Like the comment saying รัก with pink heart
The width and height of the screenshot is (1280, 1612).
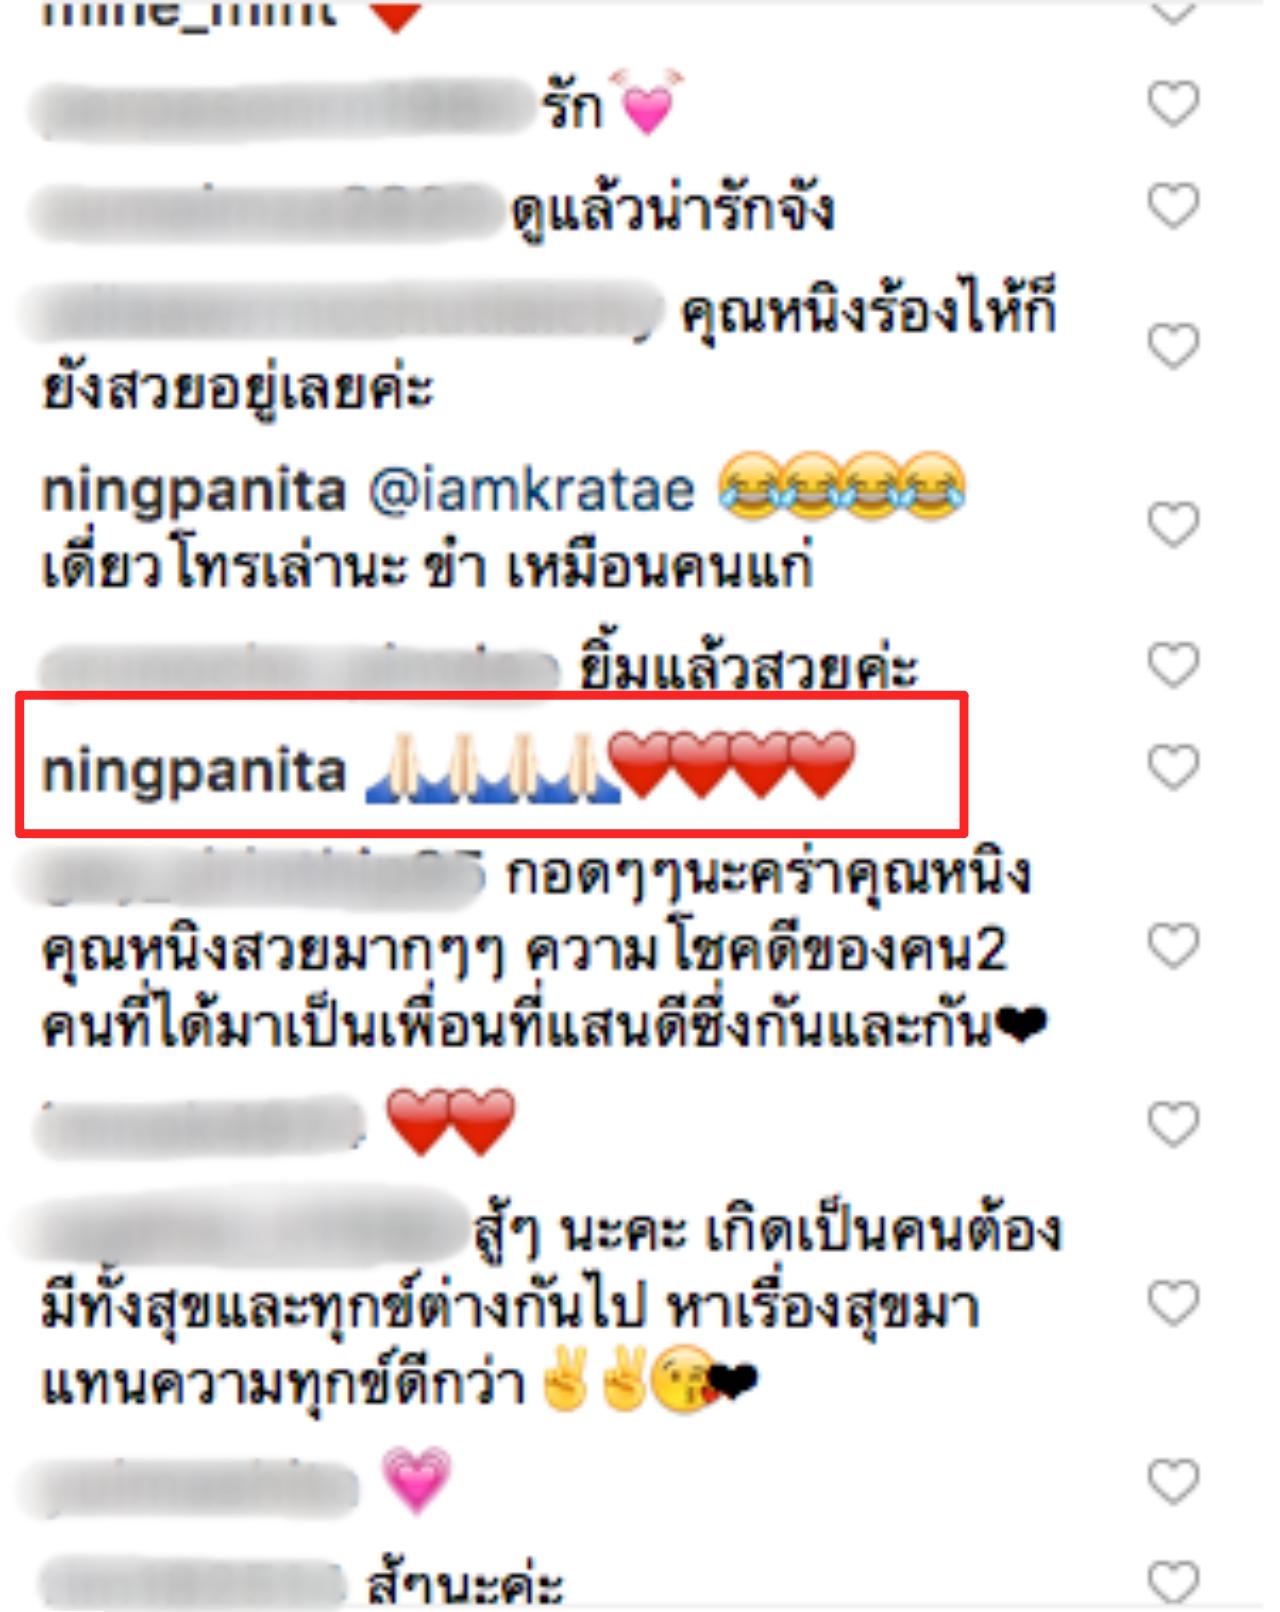point(1172,104)
